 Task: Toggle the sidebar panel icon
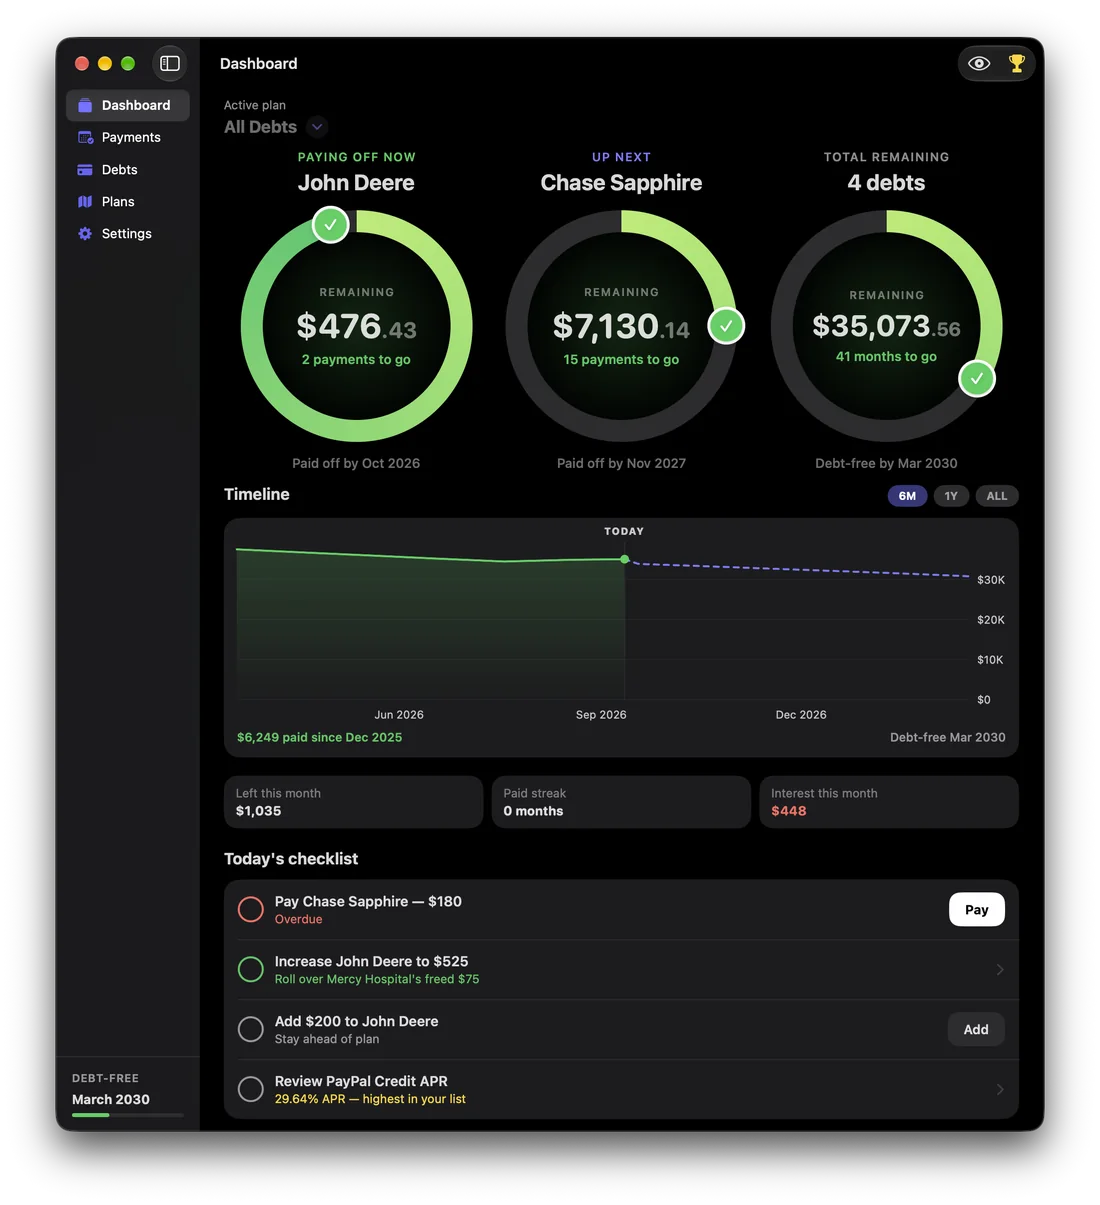coord(170,63)
